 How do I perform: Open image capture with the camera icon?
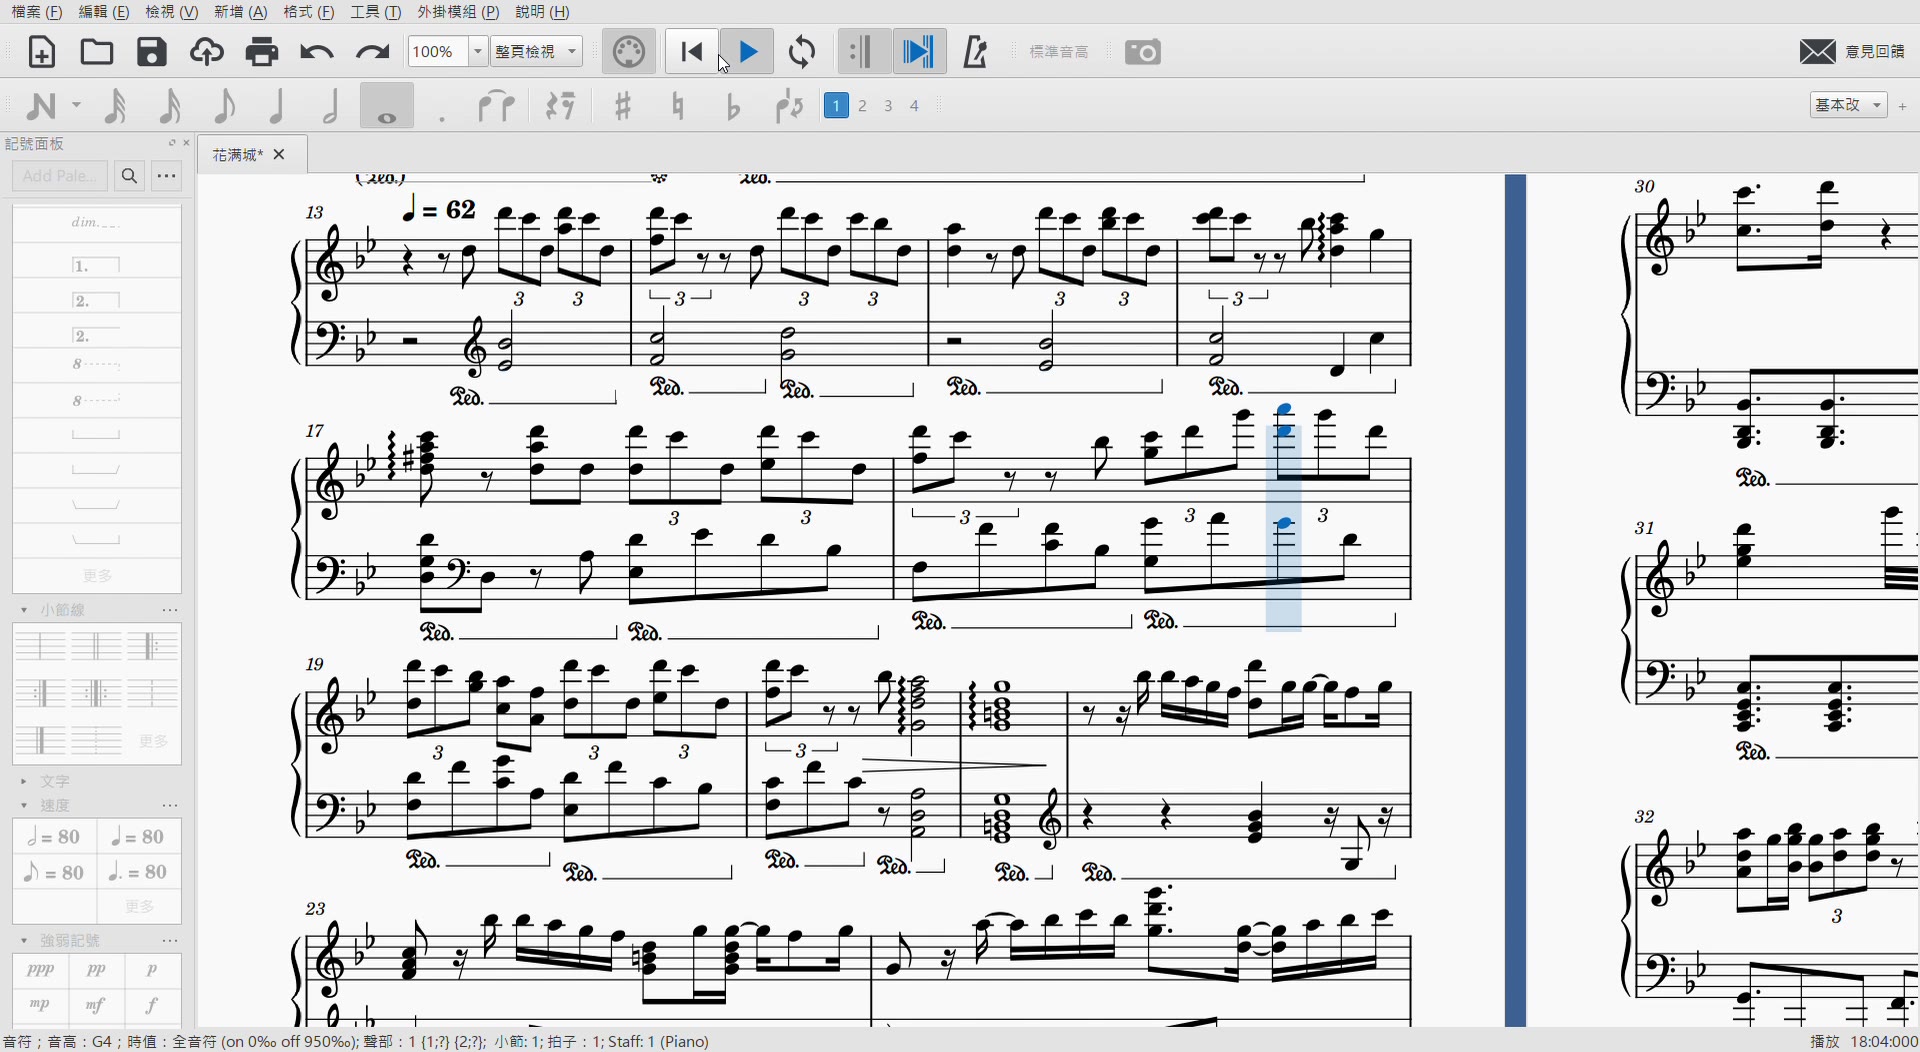click(1143, 52)
